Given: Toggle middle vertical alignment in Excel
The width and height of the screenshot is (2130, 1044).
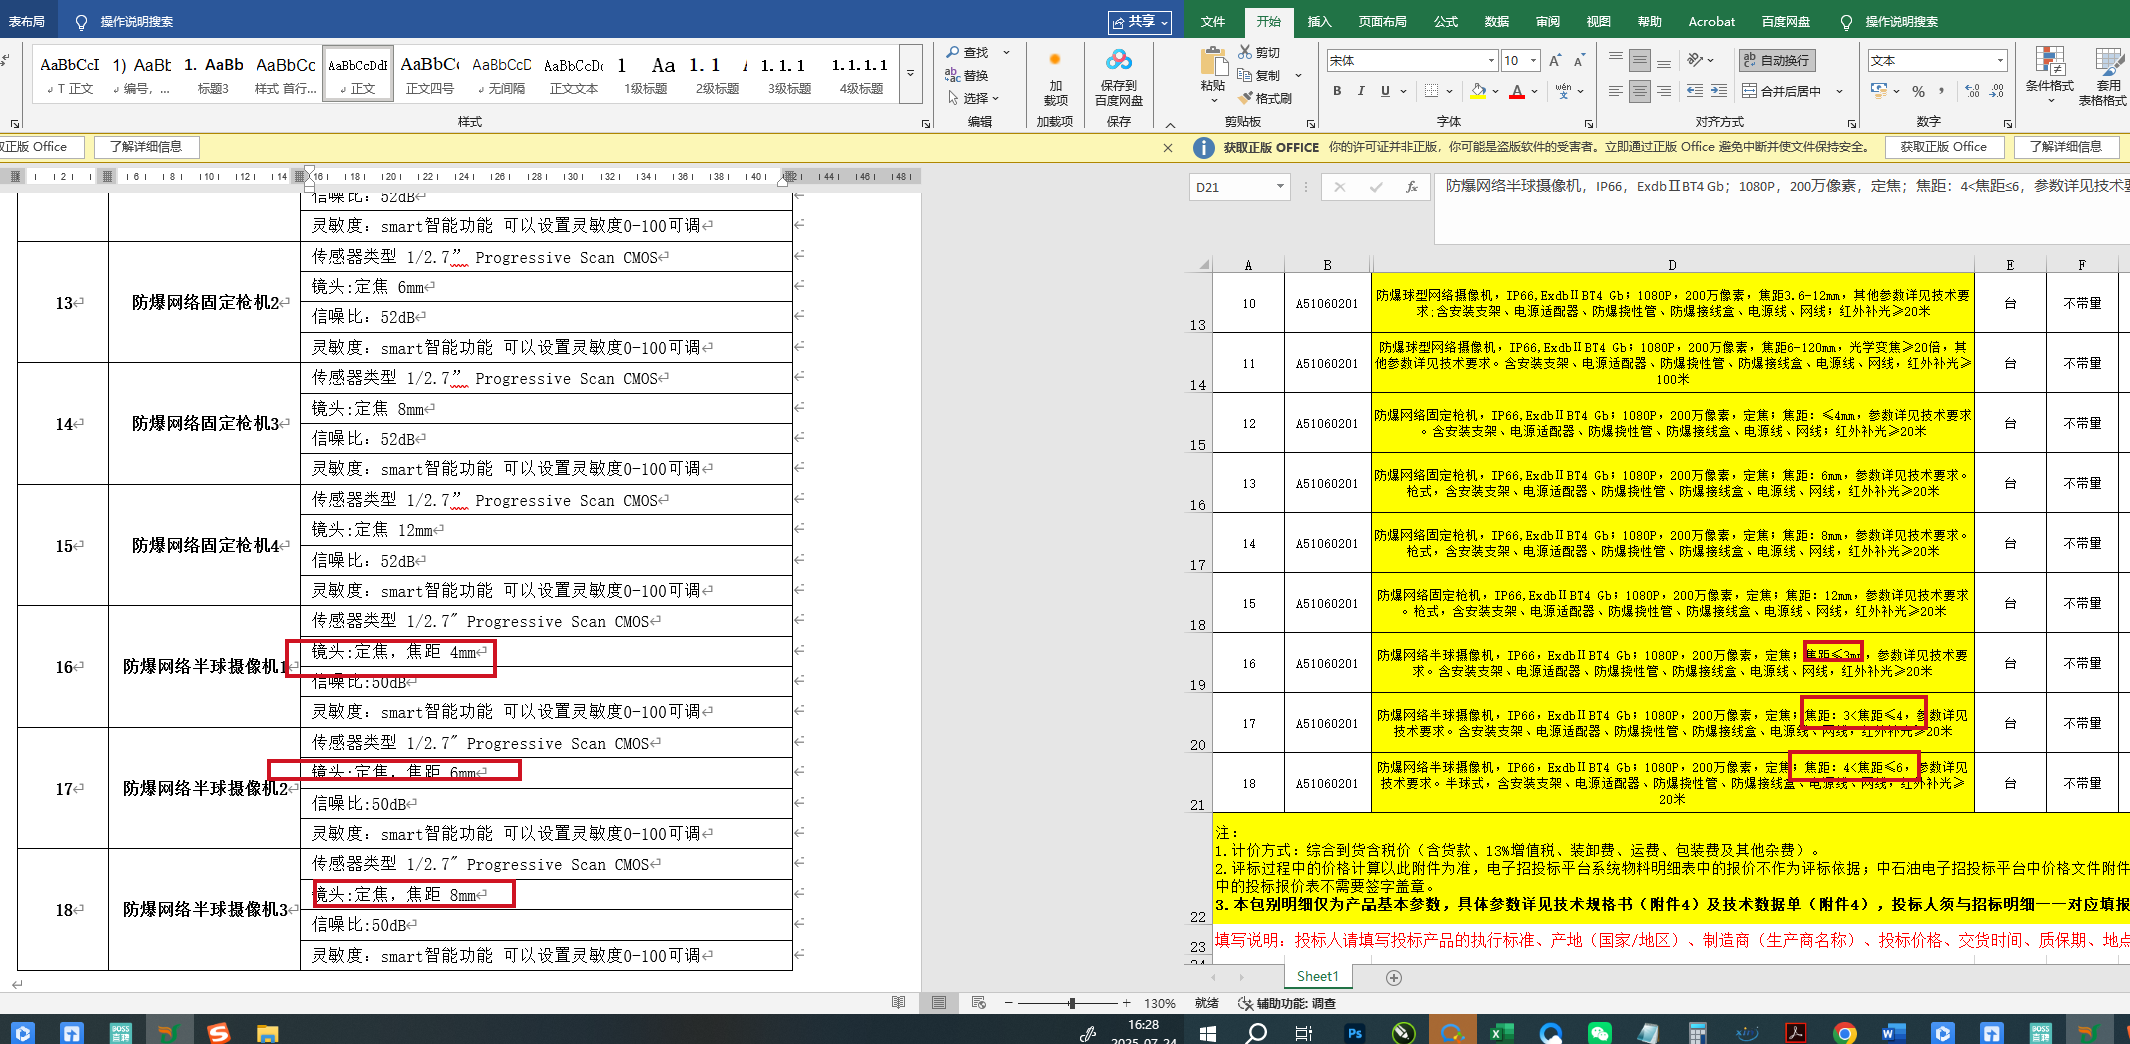Looking at the screenshot, I should click(1640, 61).
